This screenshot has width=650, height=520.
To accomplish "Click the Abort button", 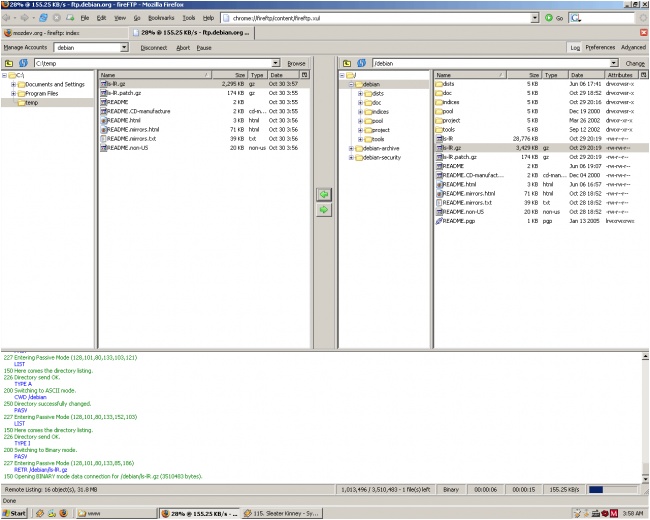I will [x=183, y=48].
